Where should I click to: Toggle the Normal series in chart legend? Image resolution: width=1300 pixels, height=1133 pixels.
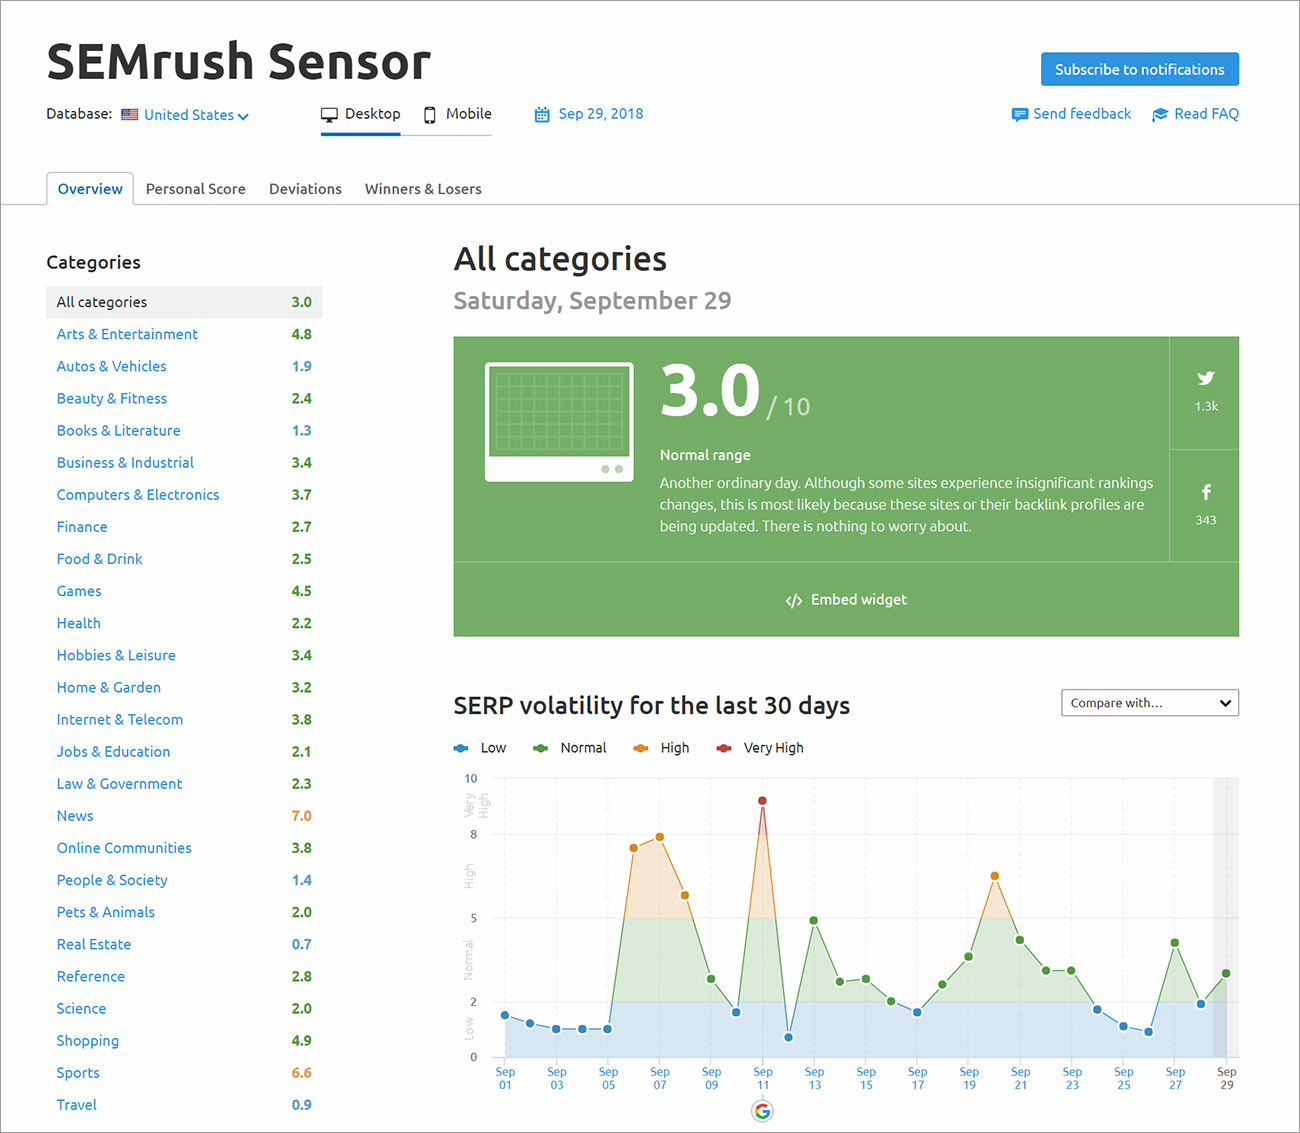(570, 748)
